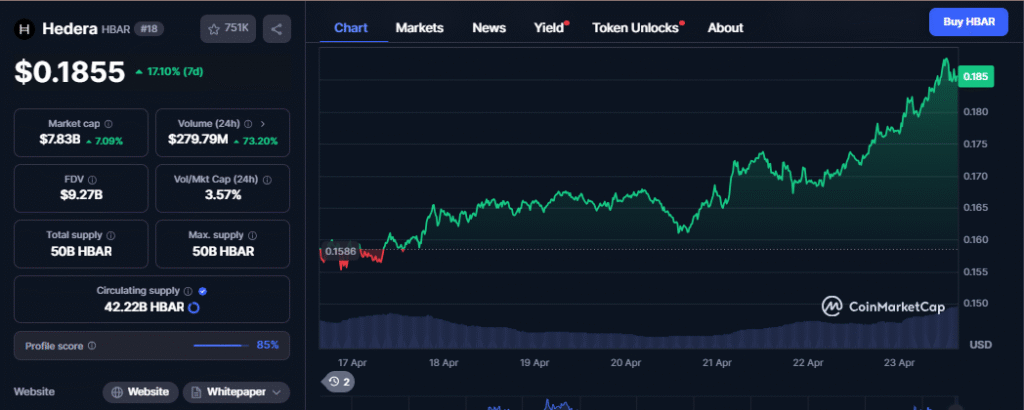The height and width of the screenshot is (410, 1024).
Task: Click the 23 Apr date axis label
Action: pos(899,362)
